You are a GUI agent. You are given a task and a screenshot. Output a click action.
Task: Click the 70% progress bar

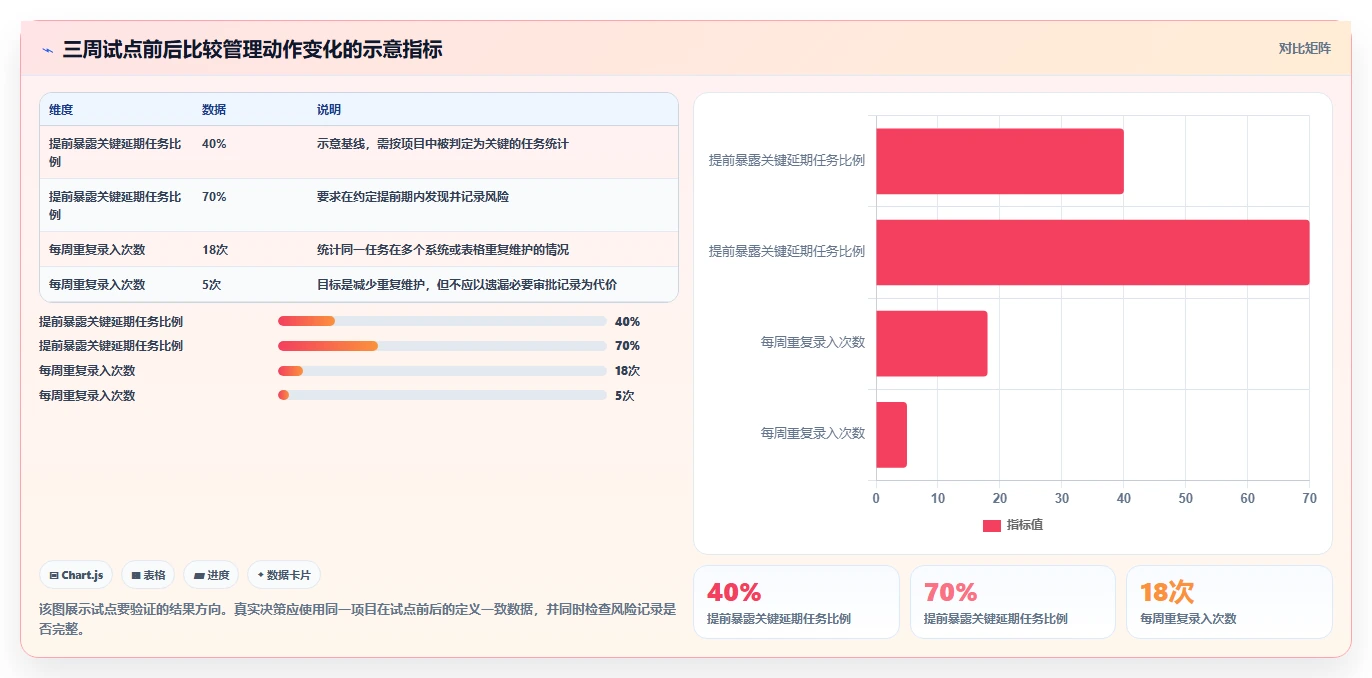coord(442,346)
